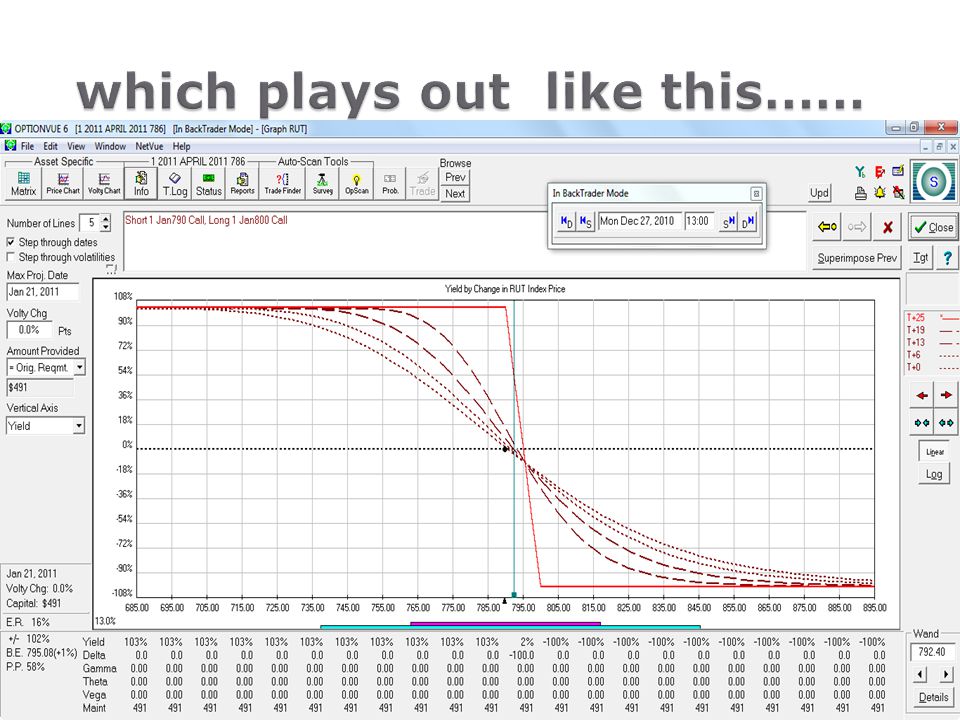Launch the Trade Finder tool
Viewport: 960px width, 720px height.
pyautogui.click(x=283, y=184)
